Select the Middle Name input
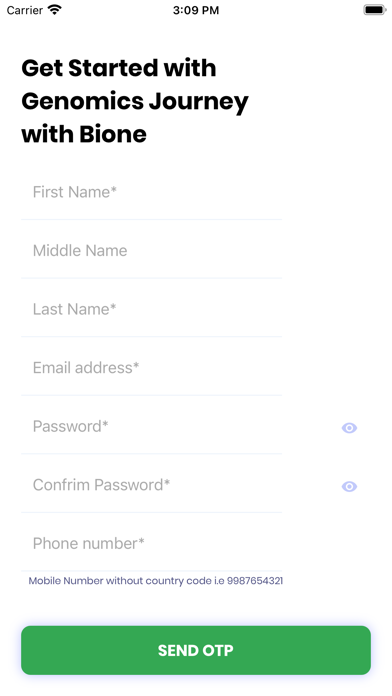 pos(151,251)
